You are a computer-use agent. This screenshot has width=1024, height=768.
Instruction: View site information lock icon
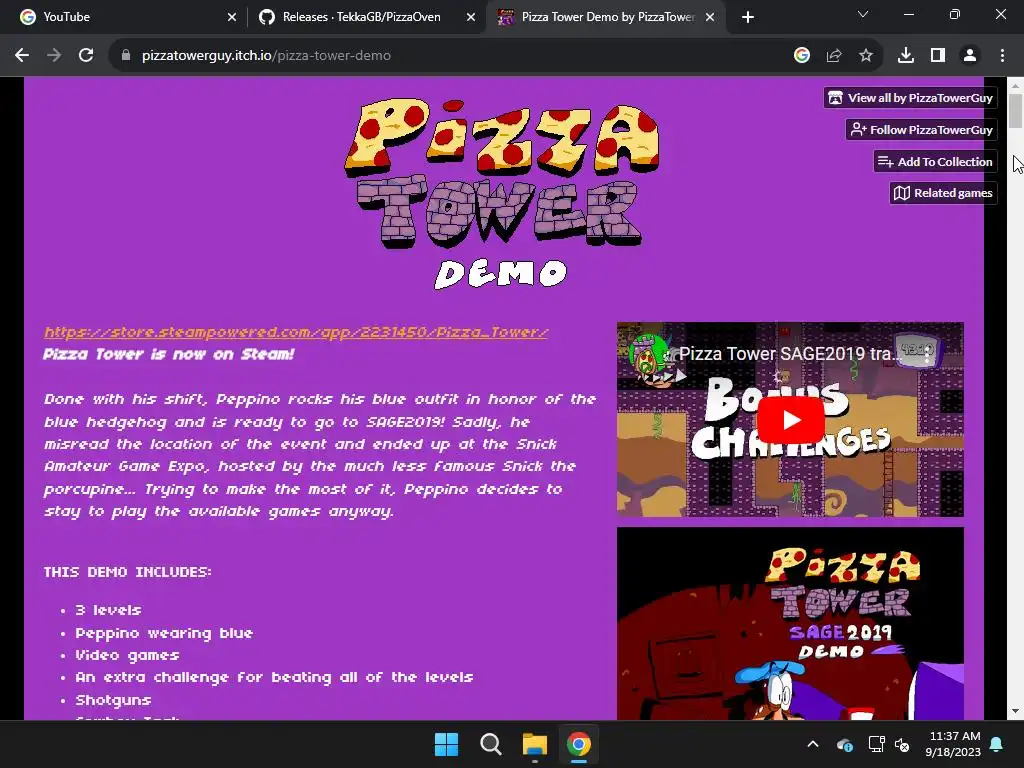[x=126, y=56]
